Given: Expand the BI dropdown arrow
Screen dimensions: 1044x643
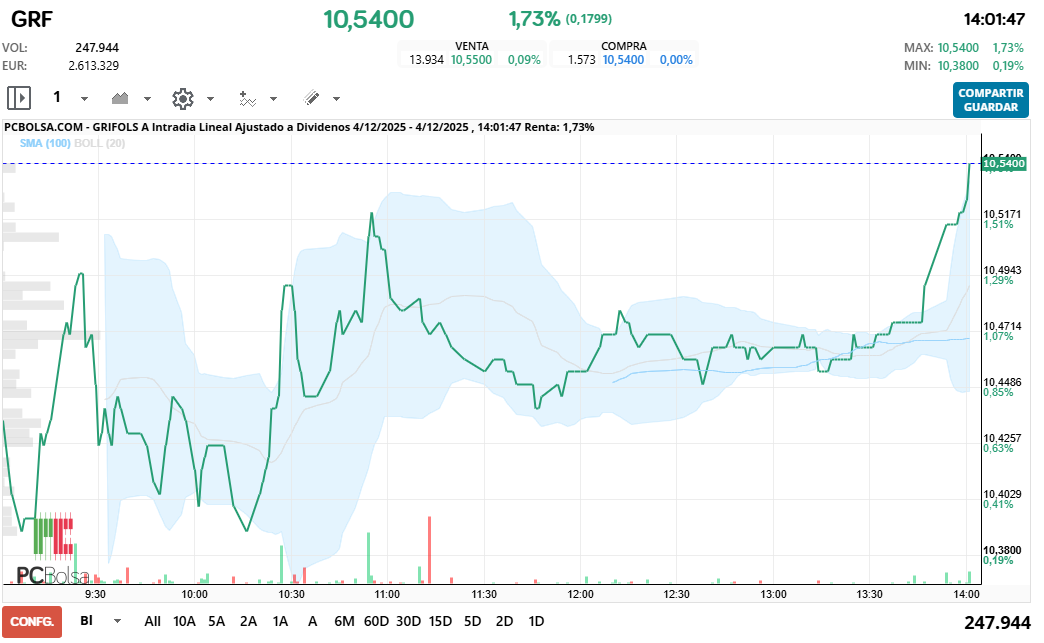Looking at the screenshot, I should (118, 621).
